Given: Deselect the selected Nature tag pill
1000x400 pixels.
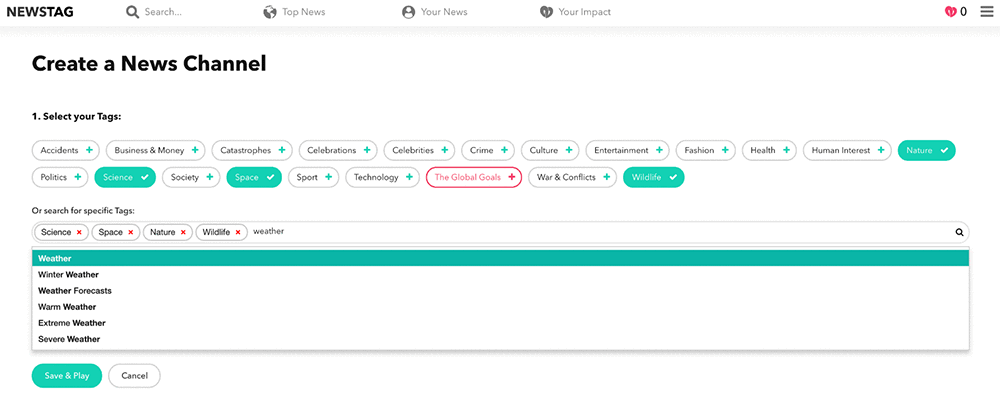Looking at the screenshot, I should (927, 151).
